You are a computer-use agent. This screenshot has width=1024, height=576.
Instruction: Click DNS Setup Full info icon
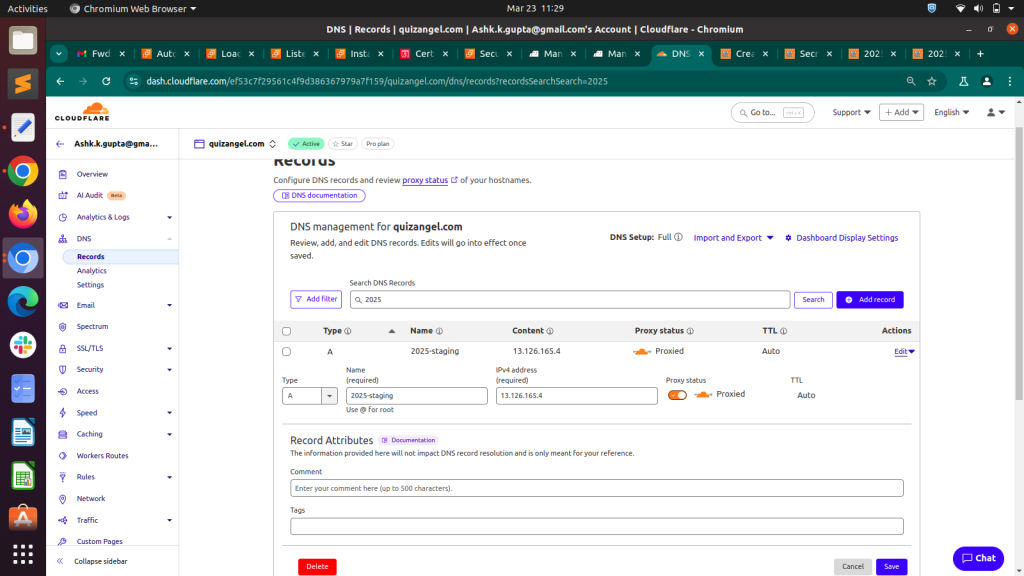[x=679, y=237]
